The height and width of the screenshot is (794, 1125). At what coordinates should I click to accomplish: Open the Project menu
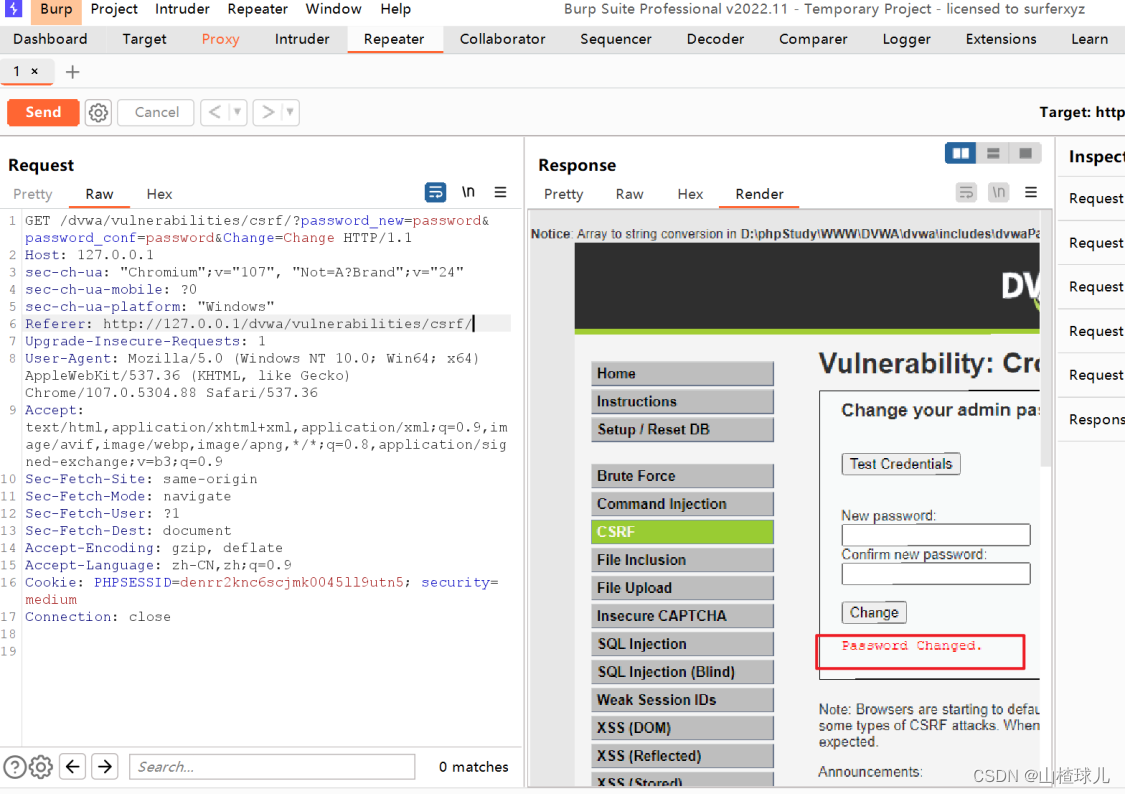pyautogui.click(x=114, y=9)
